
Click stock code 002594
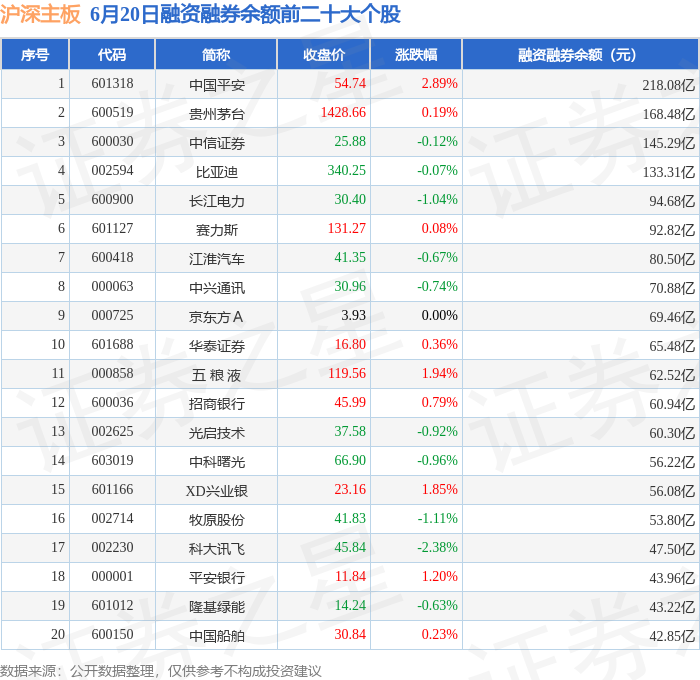tap(112, 171)
